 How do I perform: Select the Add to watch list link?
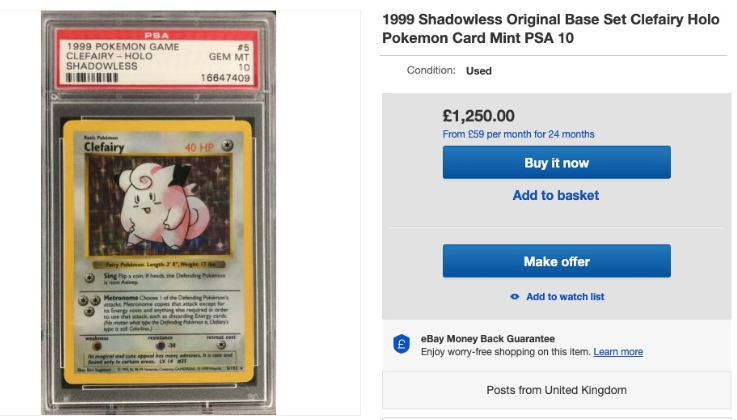point(565,297)
